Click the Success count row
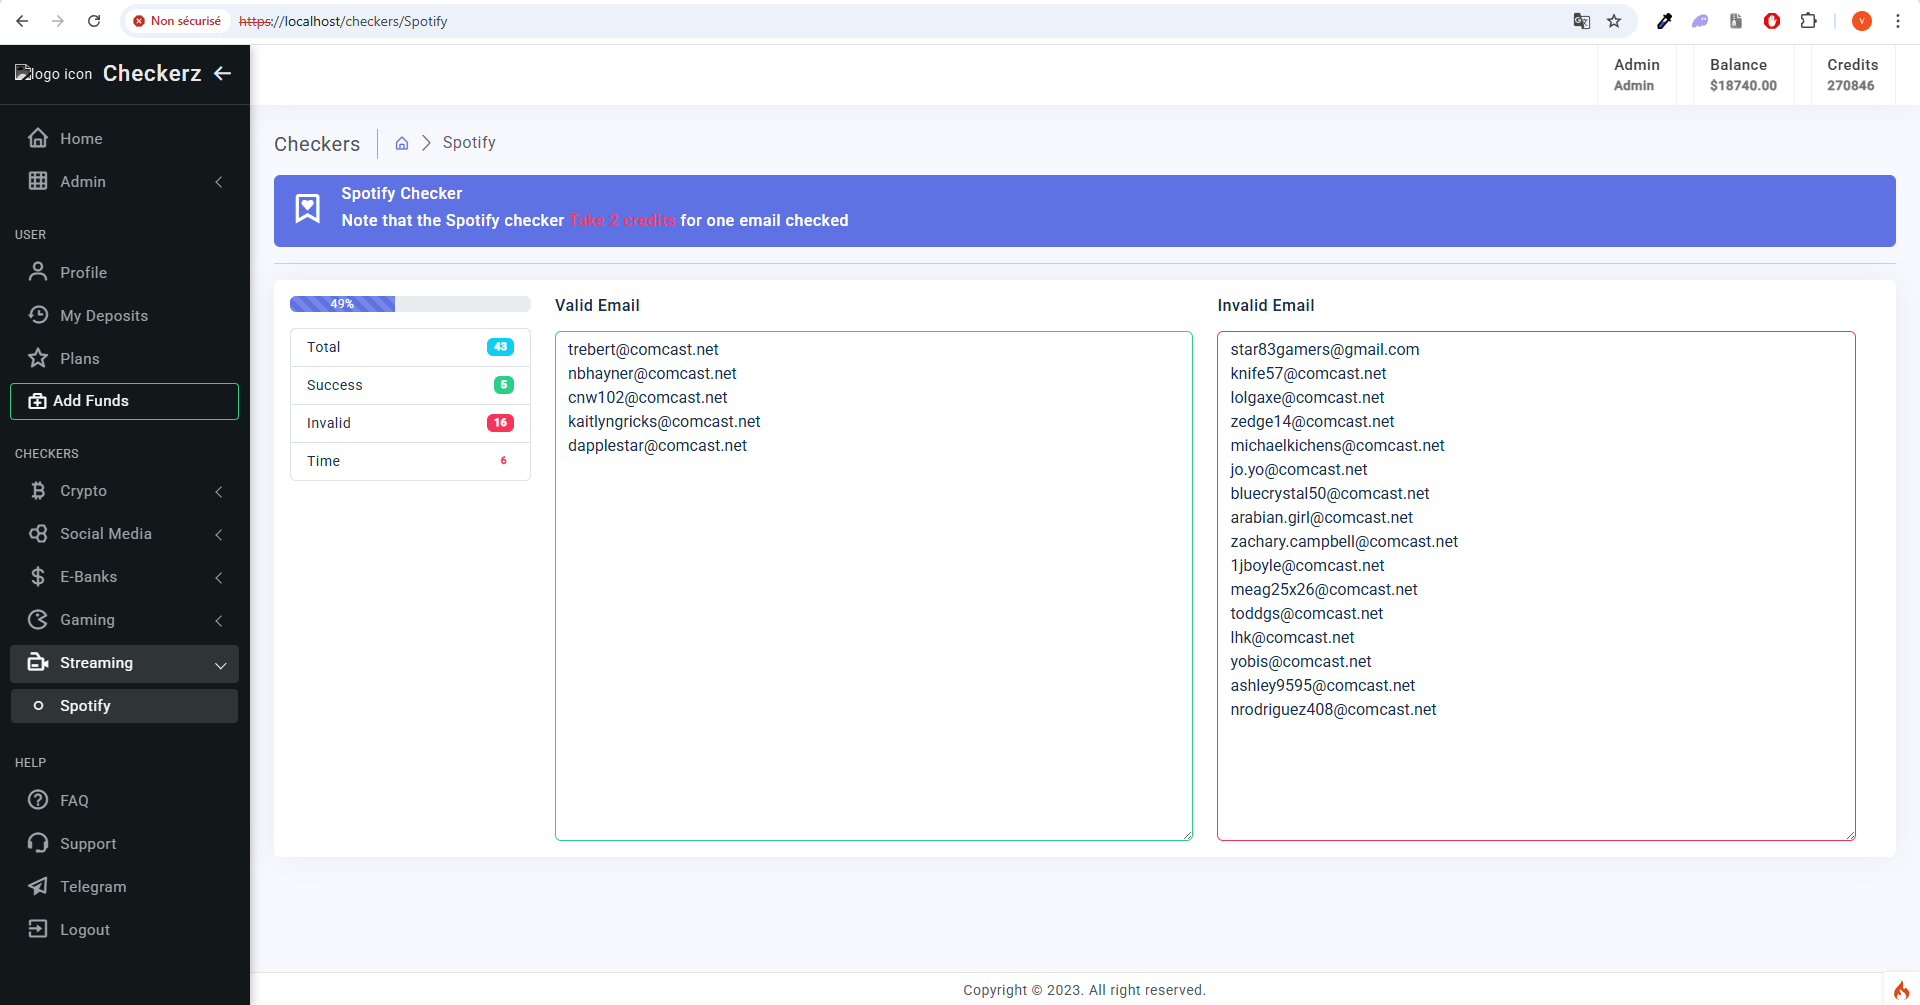1920x1005 pixels. click(x=410, y=385)
